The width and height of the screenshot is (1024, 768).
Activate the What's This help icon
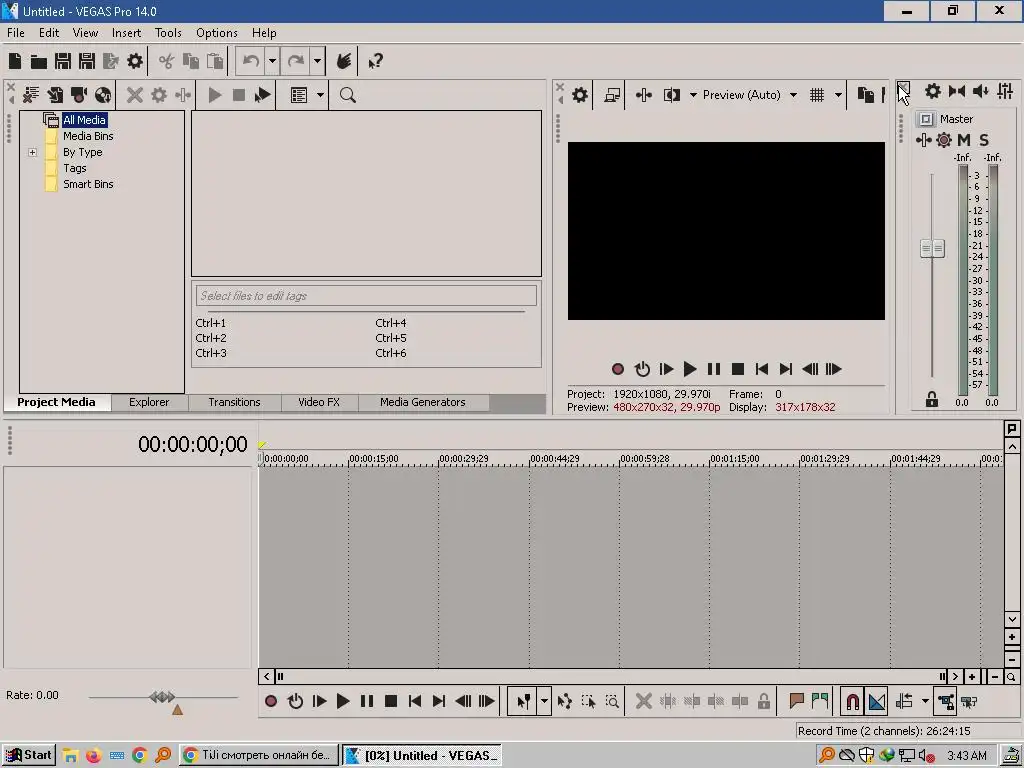[x=375, y=61]
